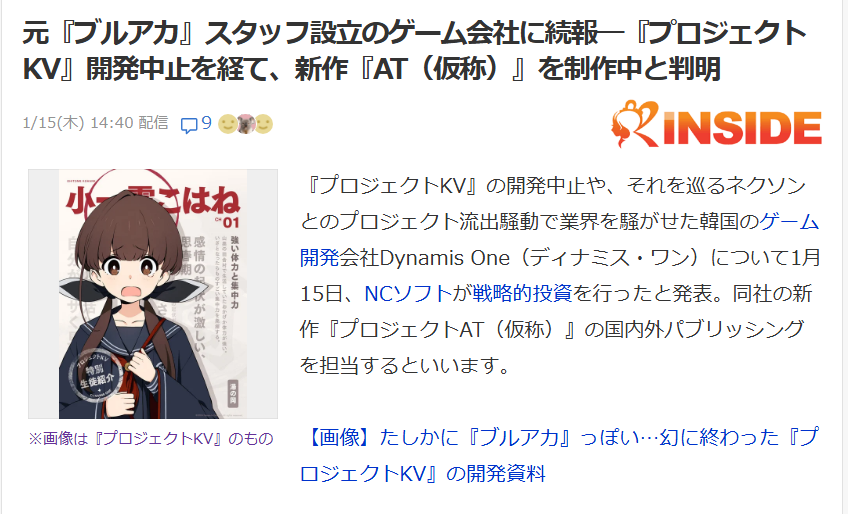Follow the ゲーム開発 hyperlink
The height and width of the screenshot is (514, 848).
click(x=560, y=240)
